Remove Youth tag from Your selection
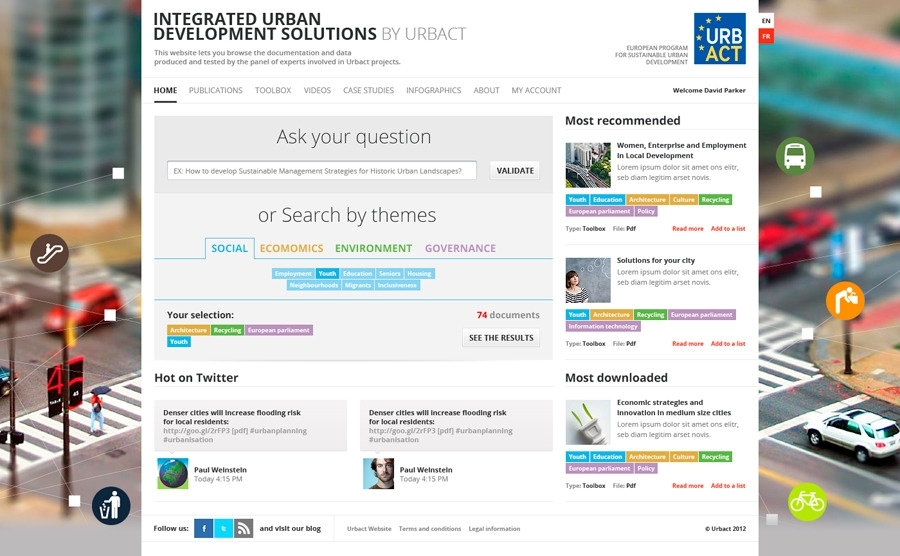The height and width of the screenshot is (556, 900). click(179, 341)
